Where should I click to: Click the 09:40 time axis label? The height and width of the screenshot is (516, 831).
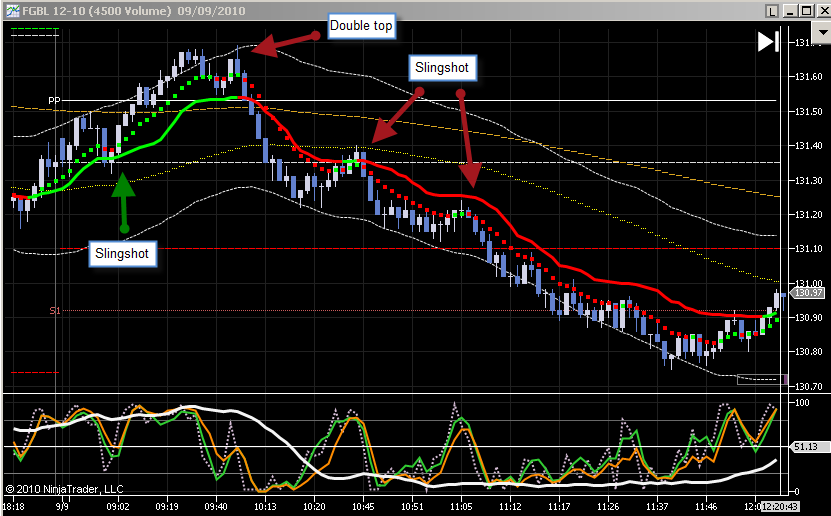(216, 507)
